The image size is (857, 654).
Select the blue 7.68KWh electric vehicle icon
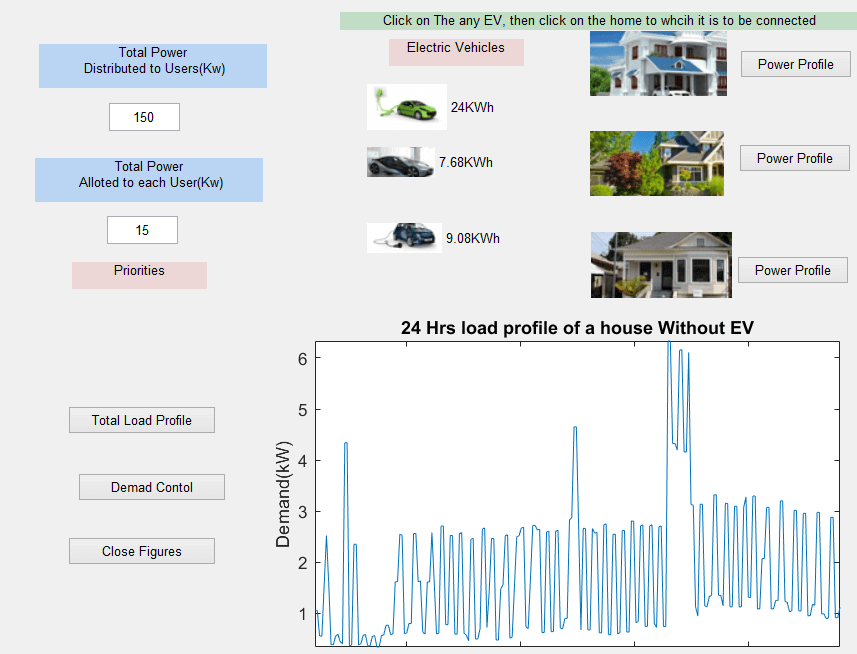(x=399, y=162)
